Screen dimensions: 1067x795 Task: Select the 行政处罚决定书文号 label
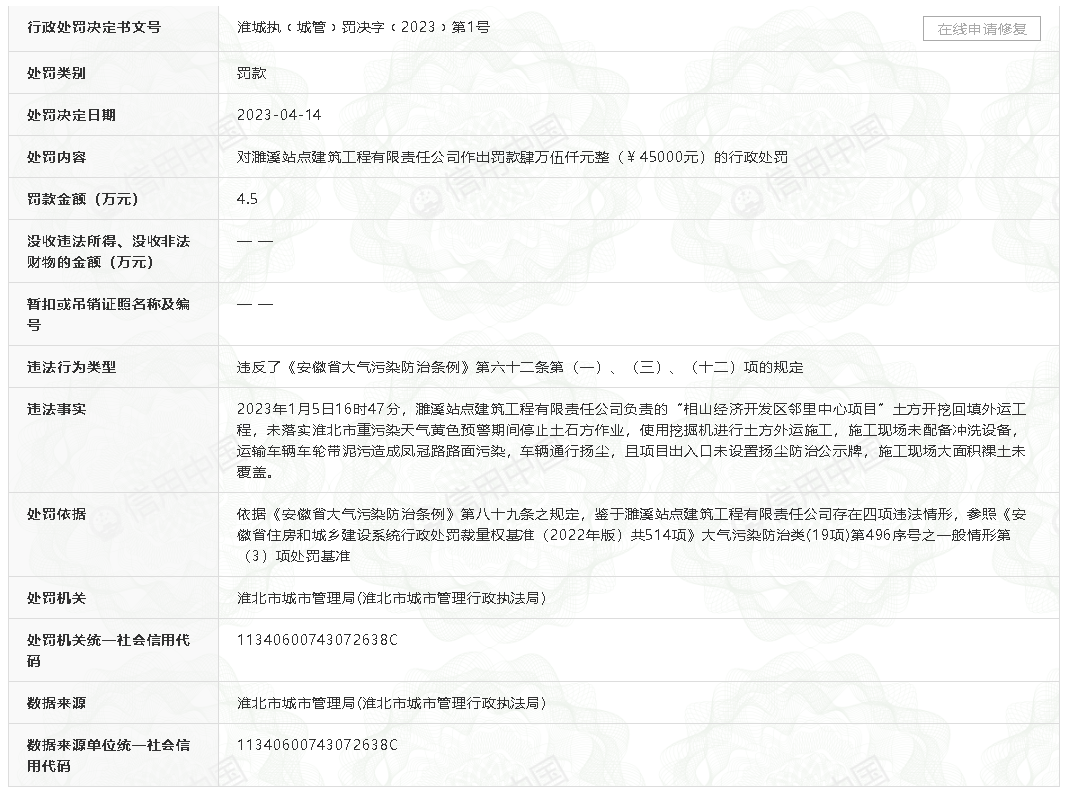(x=94, y=27)
